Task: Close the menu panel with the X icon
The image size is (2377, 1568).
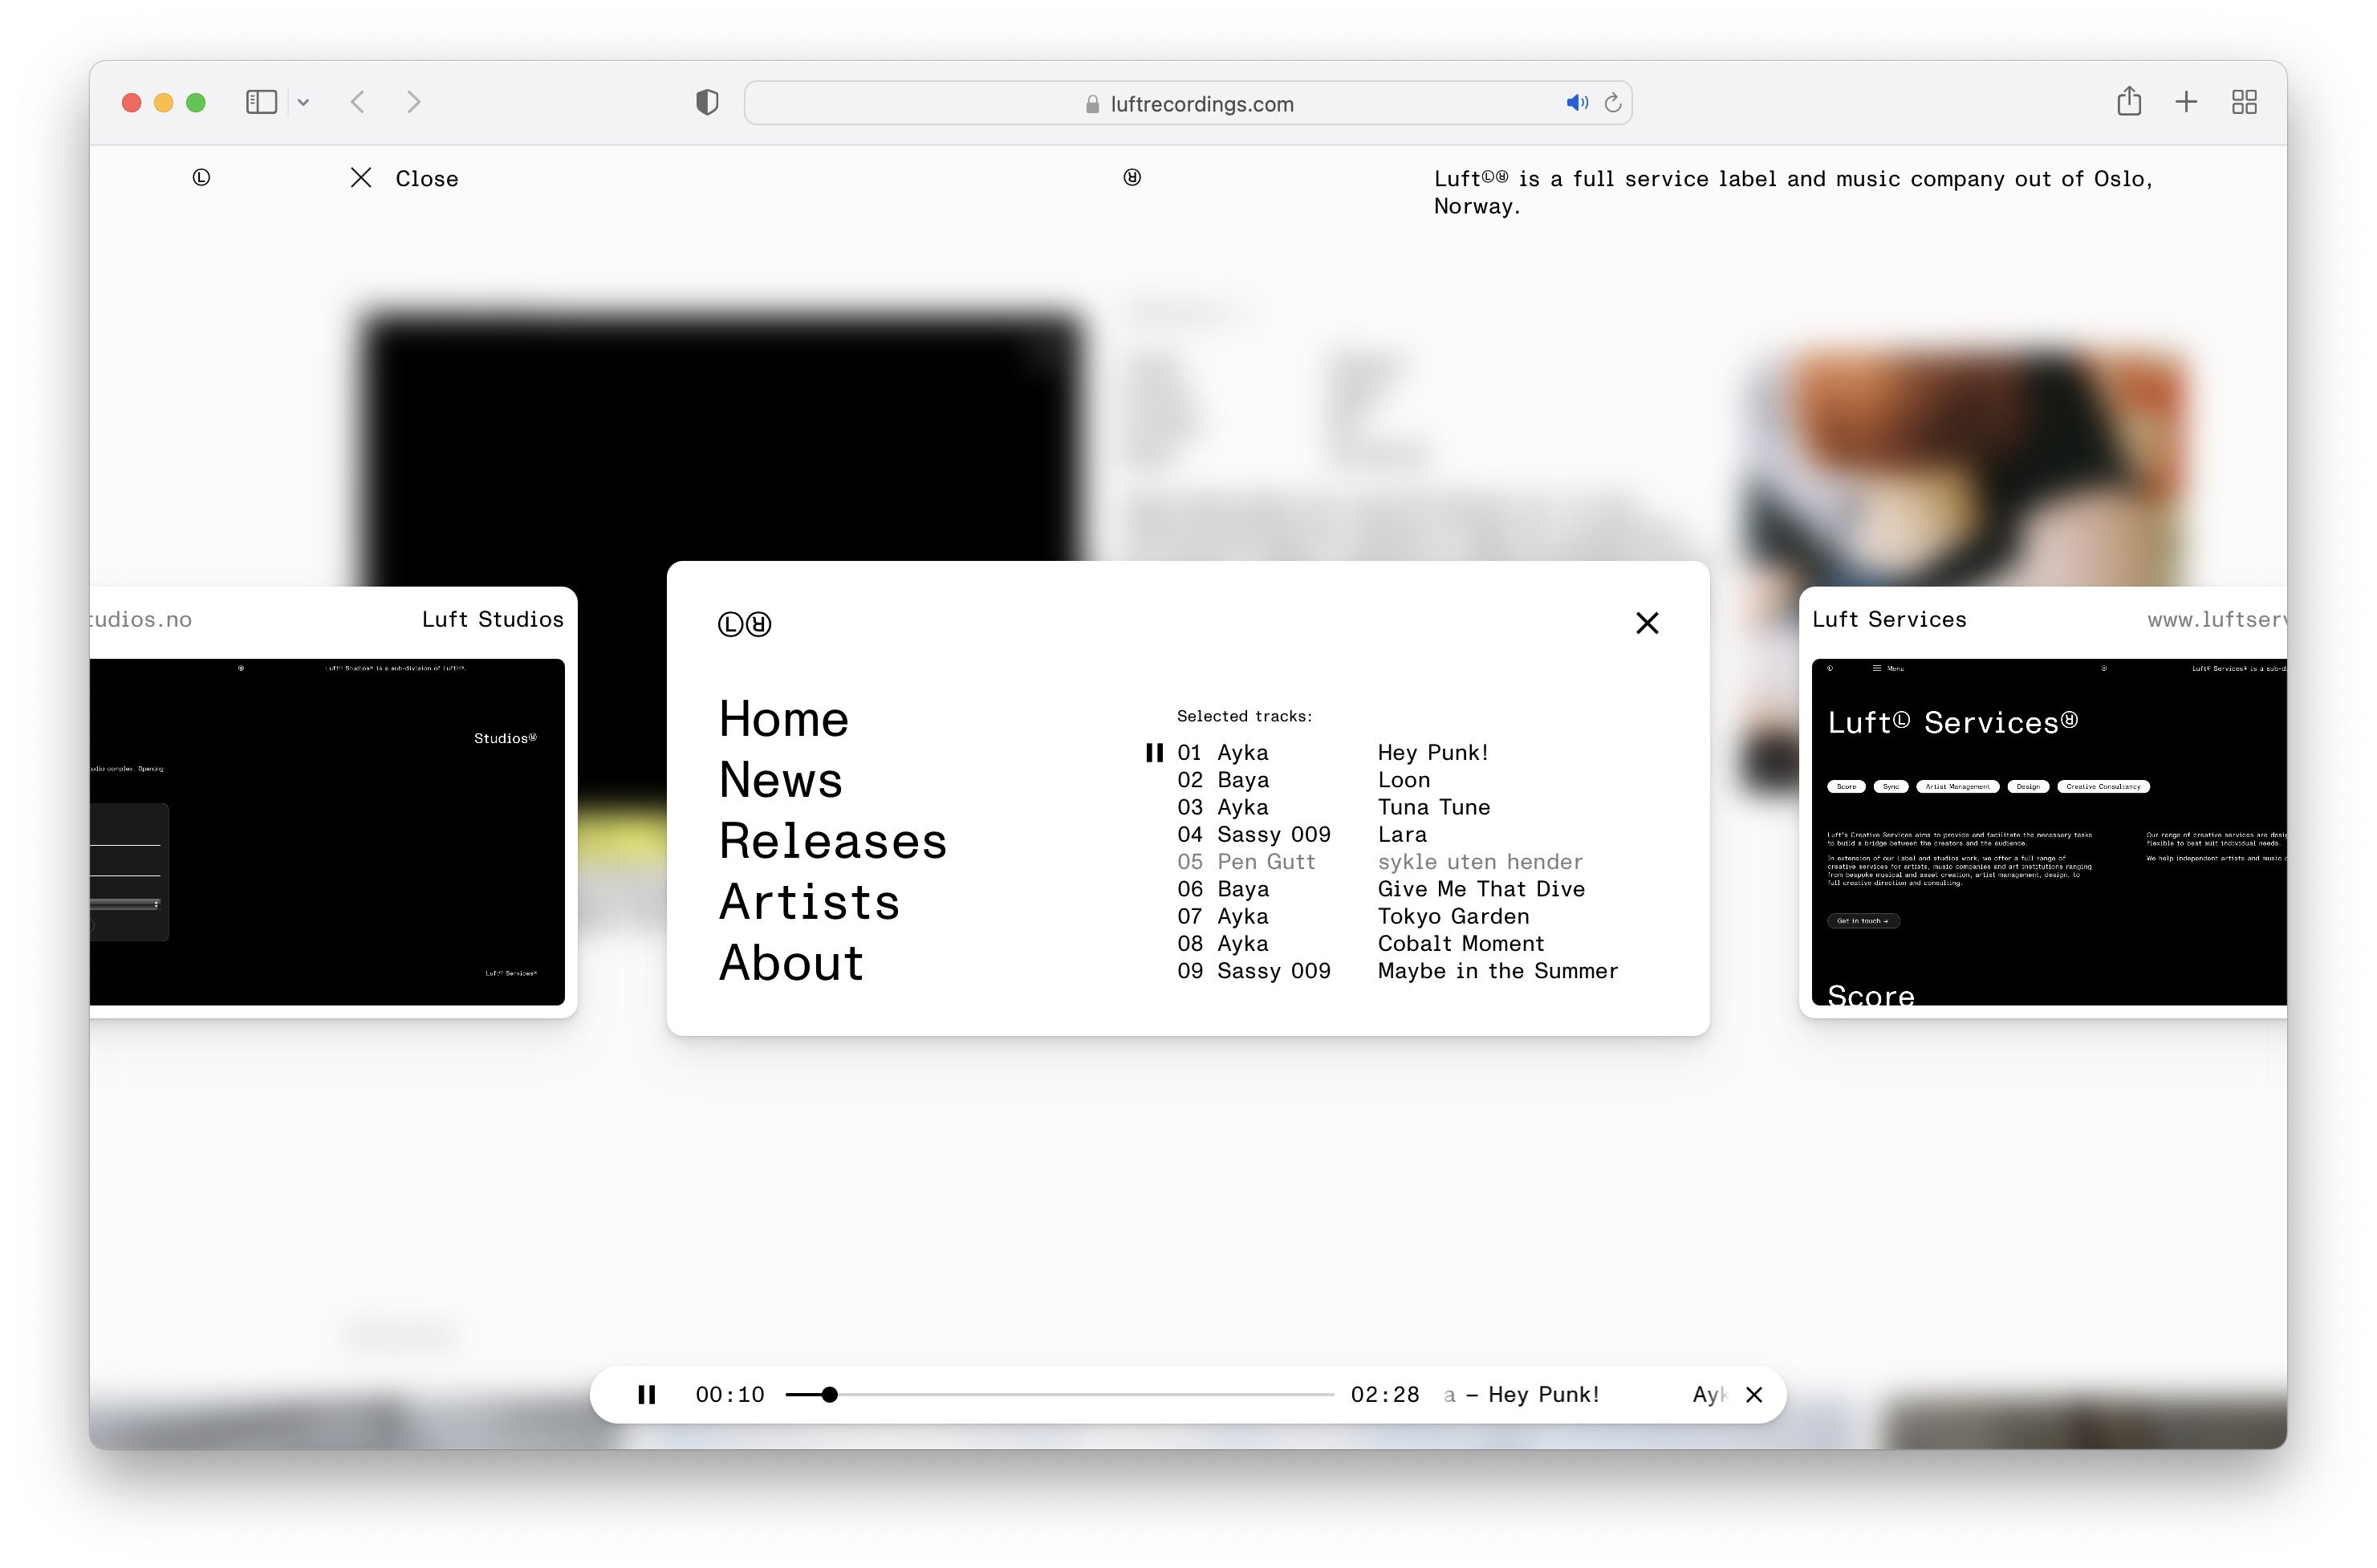Action: (x=1646, y=623)
